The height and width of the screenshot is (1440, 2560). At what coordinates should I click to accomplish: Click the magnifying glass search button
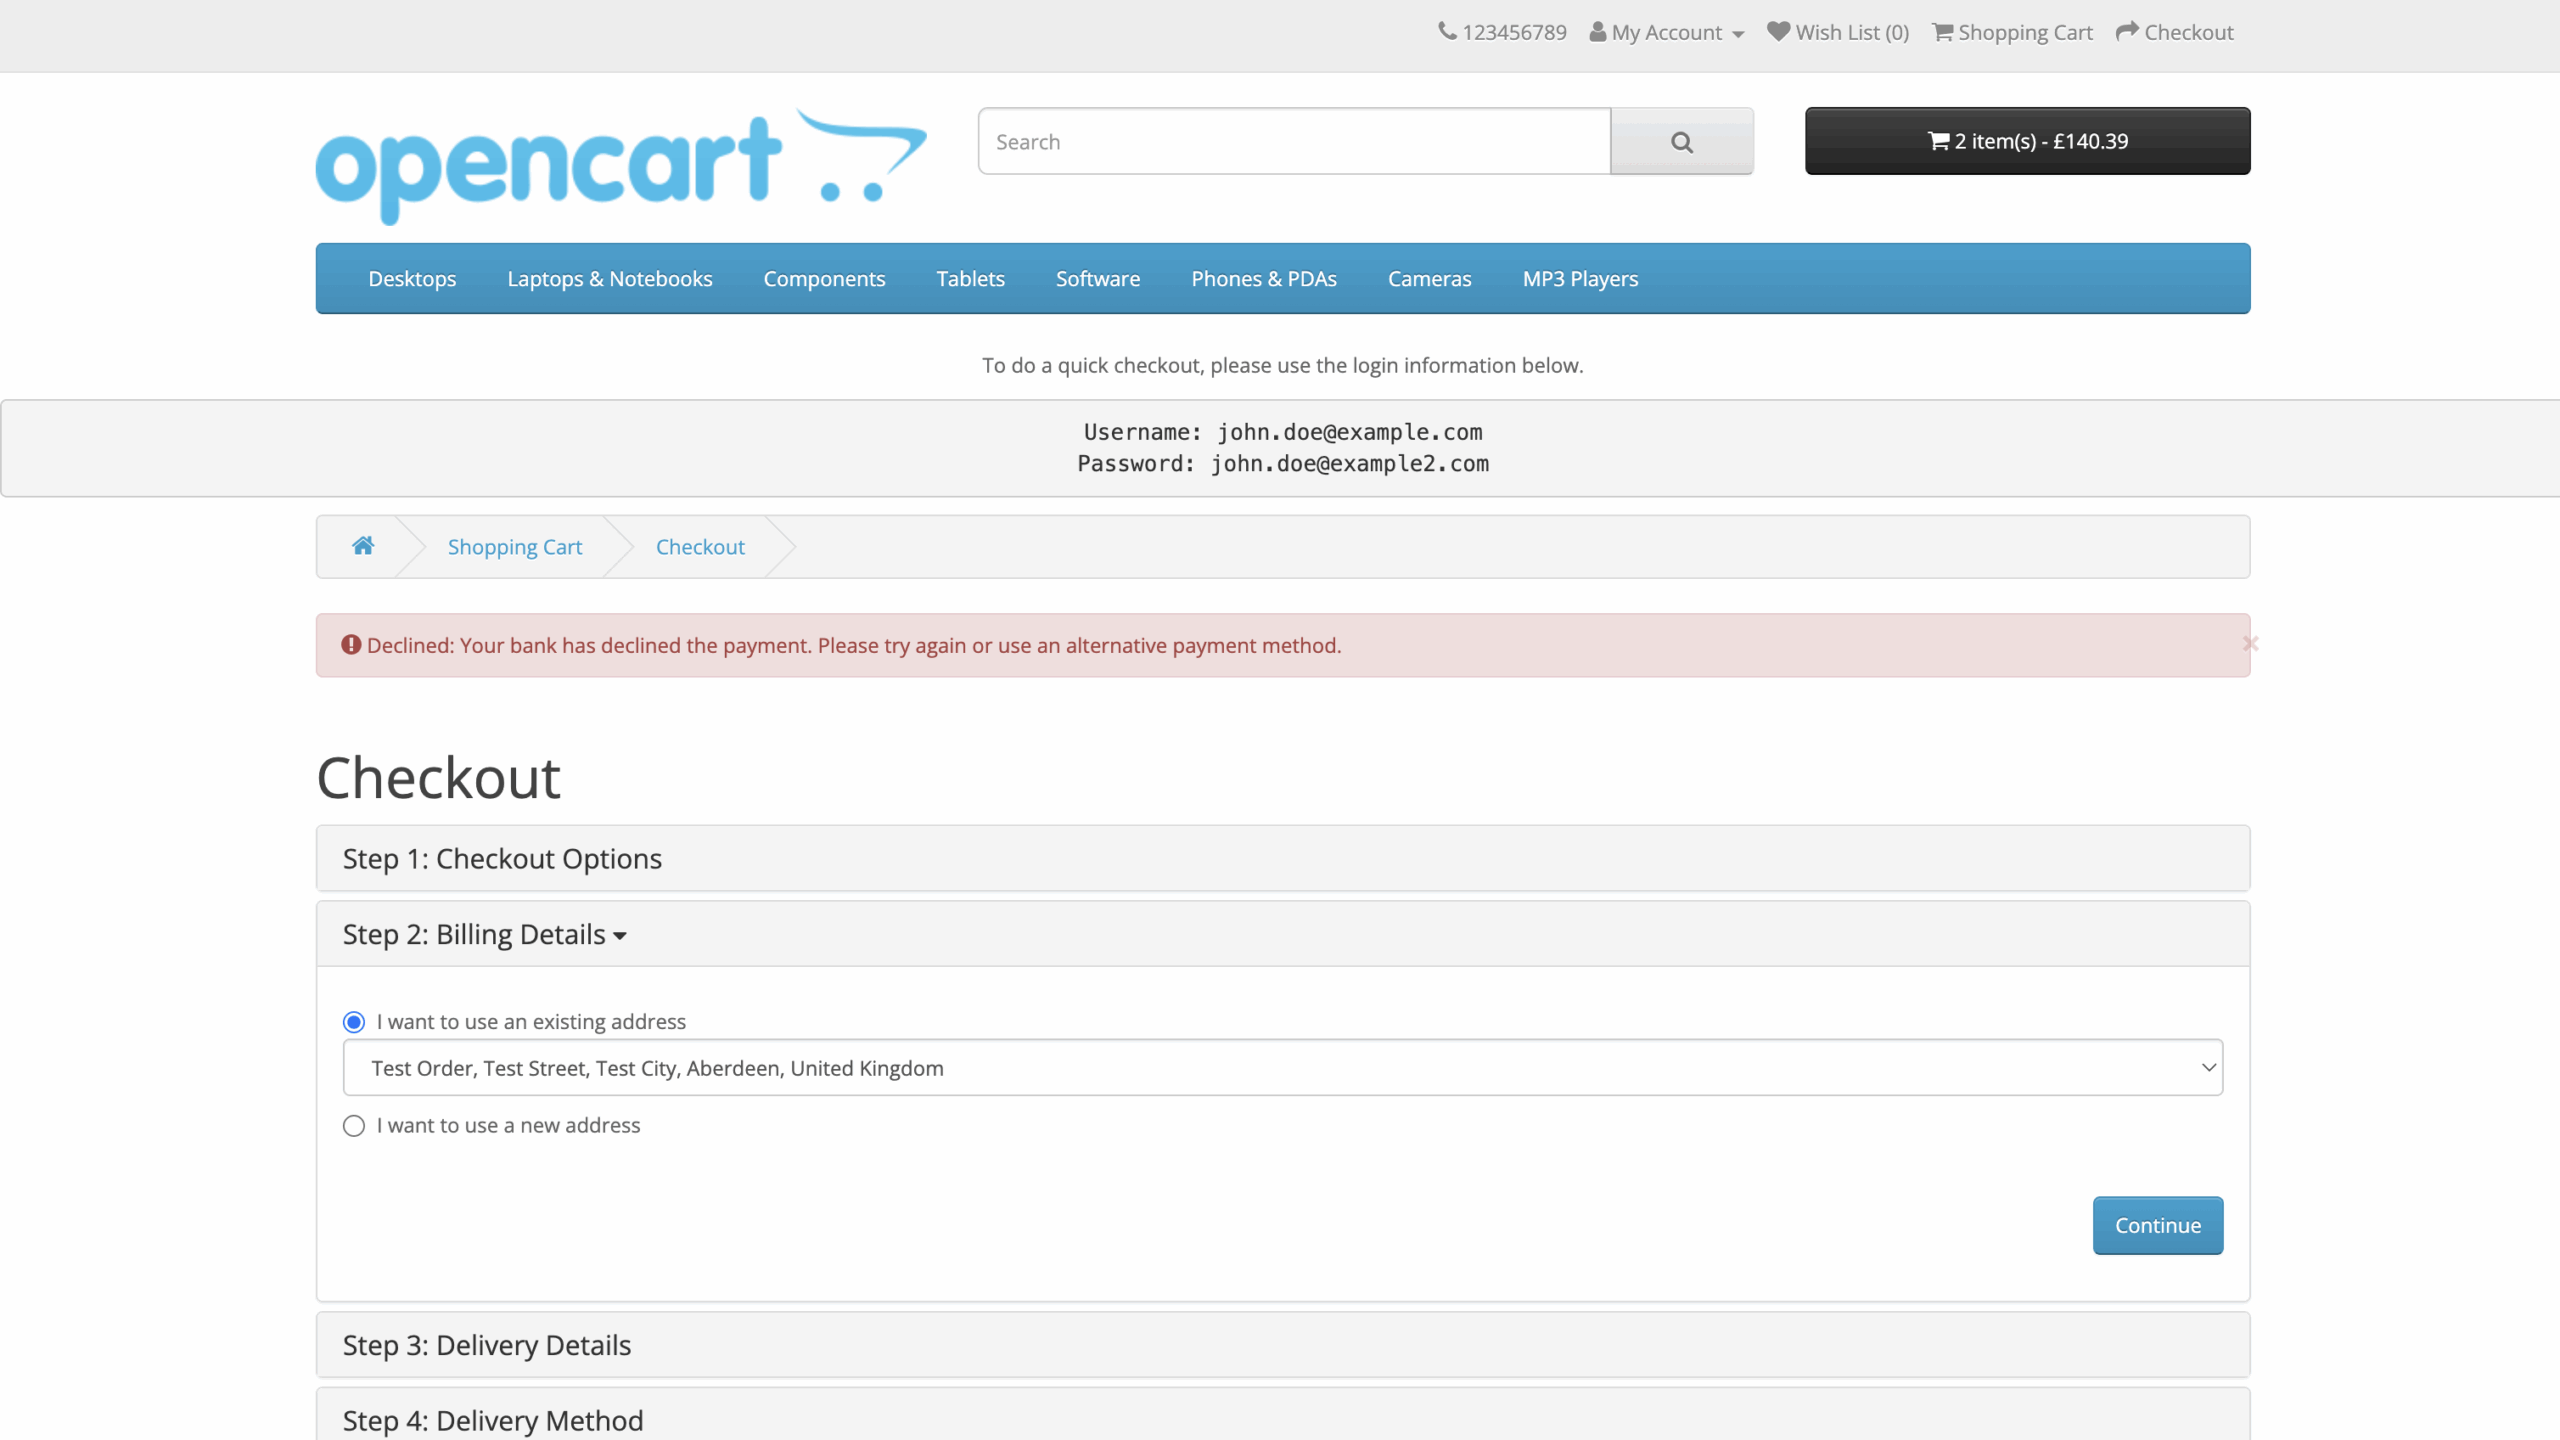click(1682, 141)
